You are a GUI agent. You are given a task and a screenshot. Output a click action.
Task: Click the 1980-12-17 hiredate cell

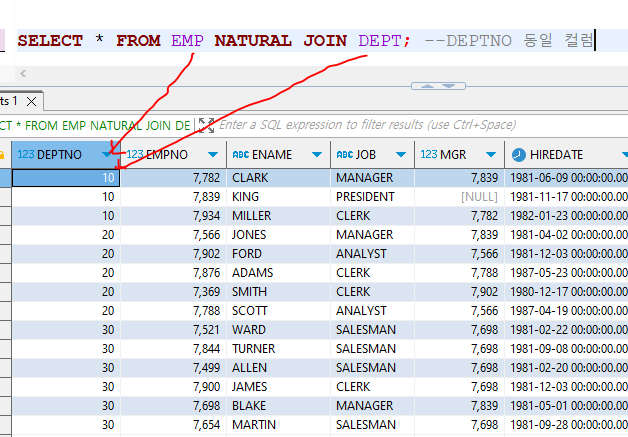[x=566, y=292]
